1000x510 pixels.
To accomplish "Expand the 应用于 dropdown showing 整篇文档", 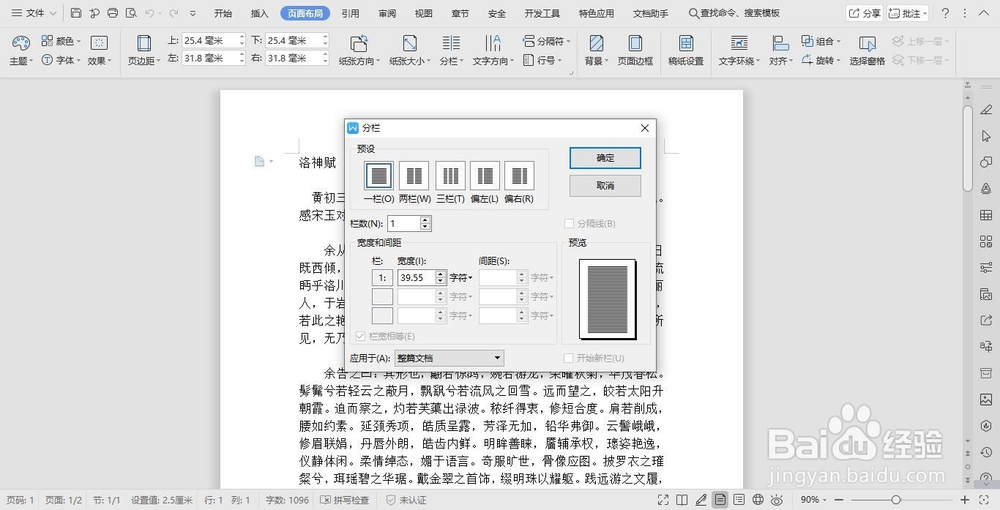I will tap(450, 358).
